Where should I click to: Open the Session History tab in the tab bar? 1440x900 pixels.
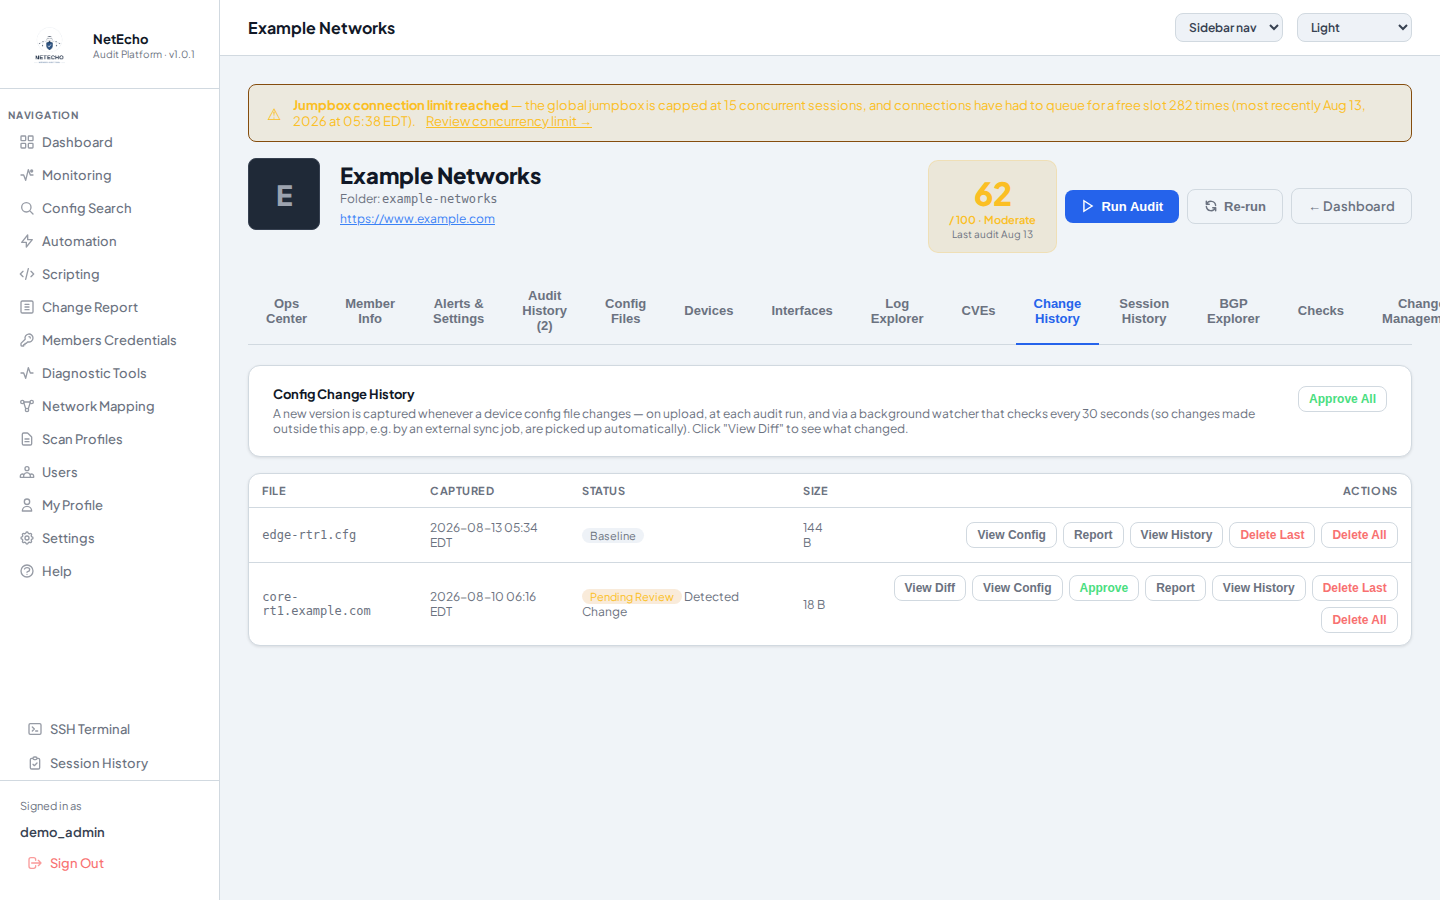1144,311
